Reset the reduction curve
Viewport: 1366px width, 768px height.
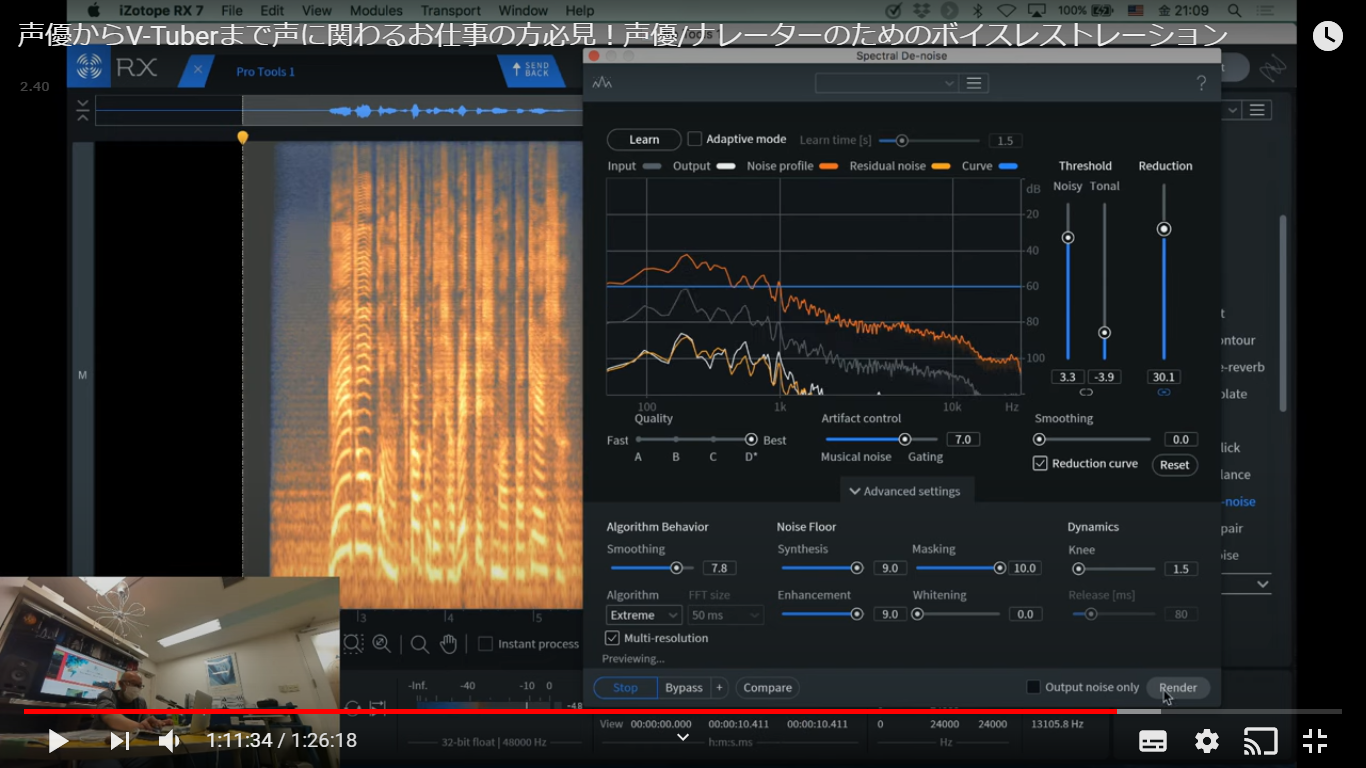1174,465
